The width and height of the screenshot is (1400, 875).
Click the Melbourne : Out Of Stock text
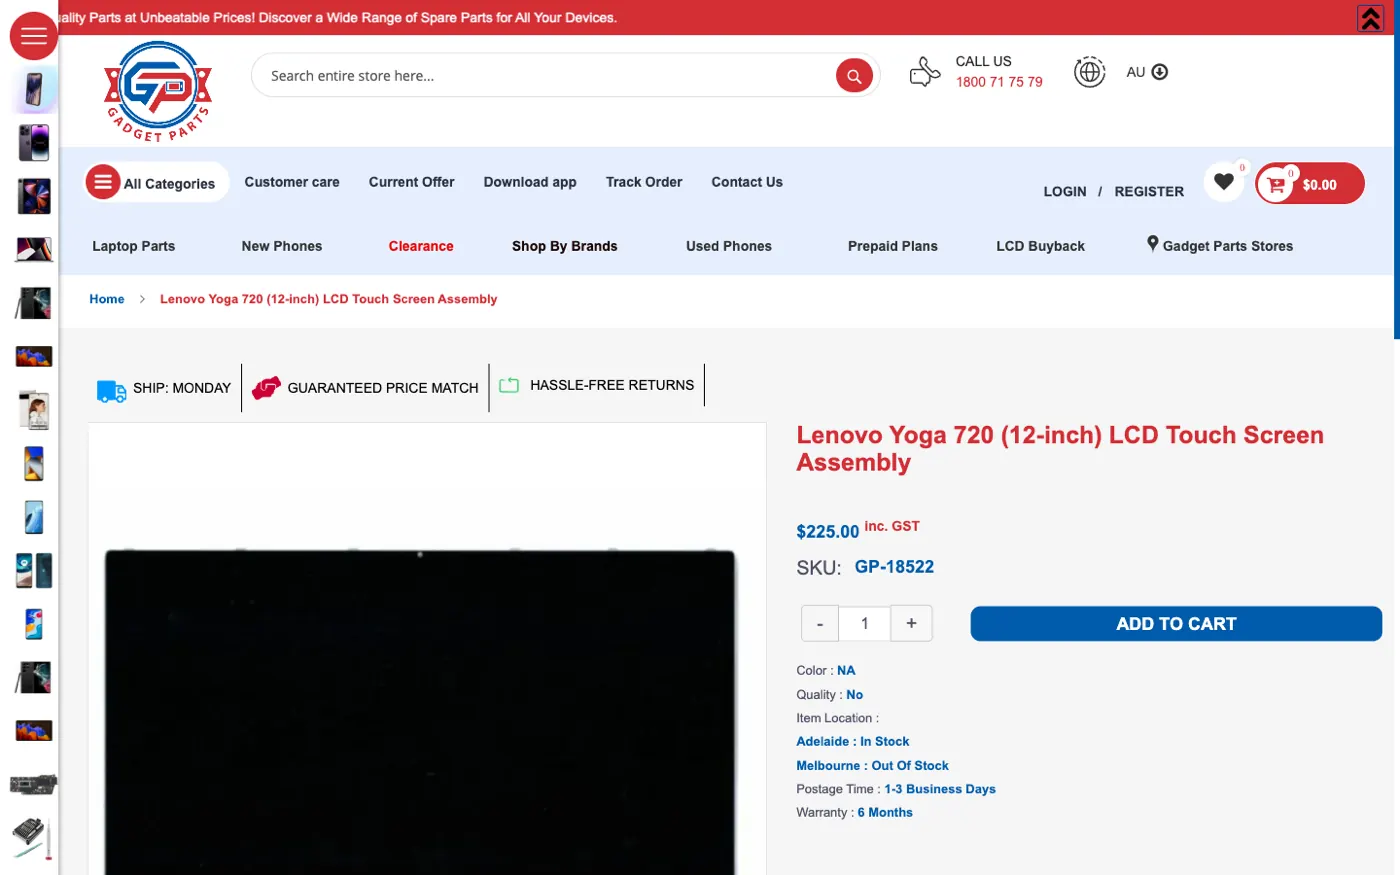point(872,766)
